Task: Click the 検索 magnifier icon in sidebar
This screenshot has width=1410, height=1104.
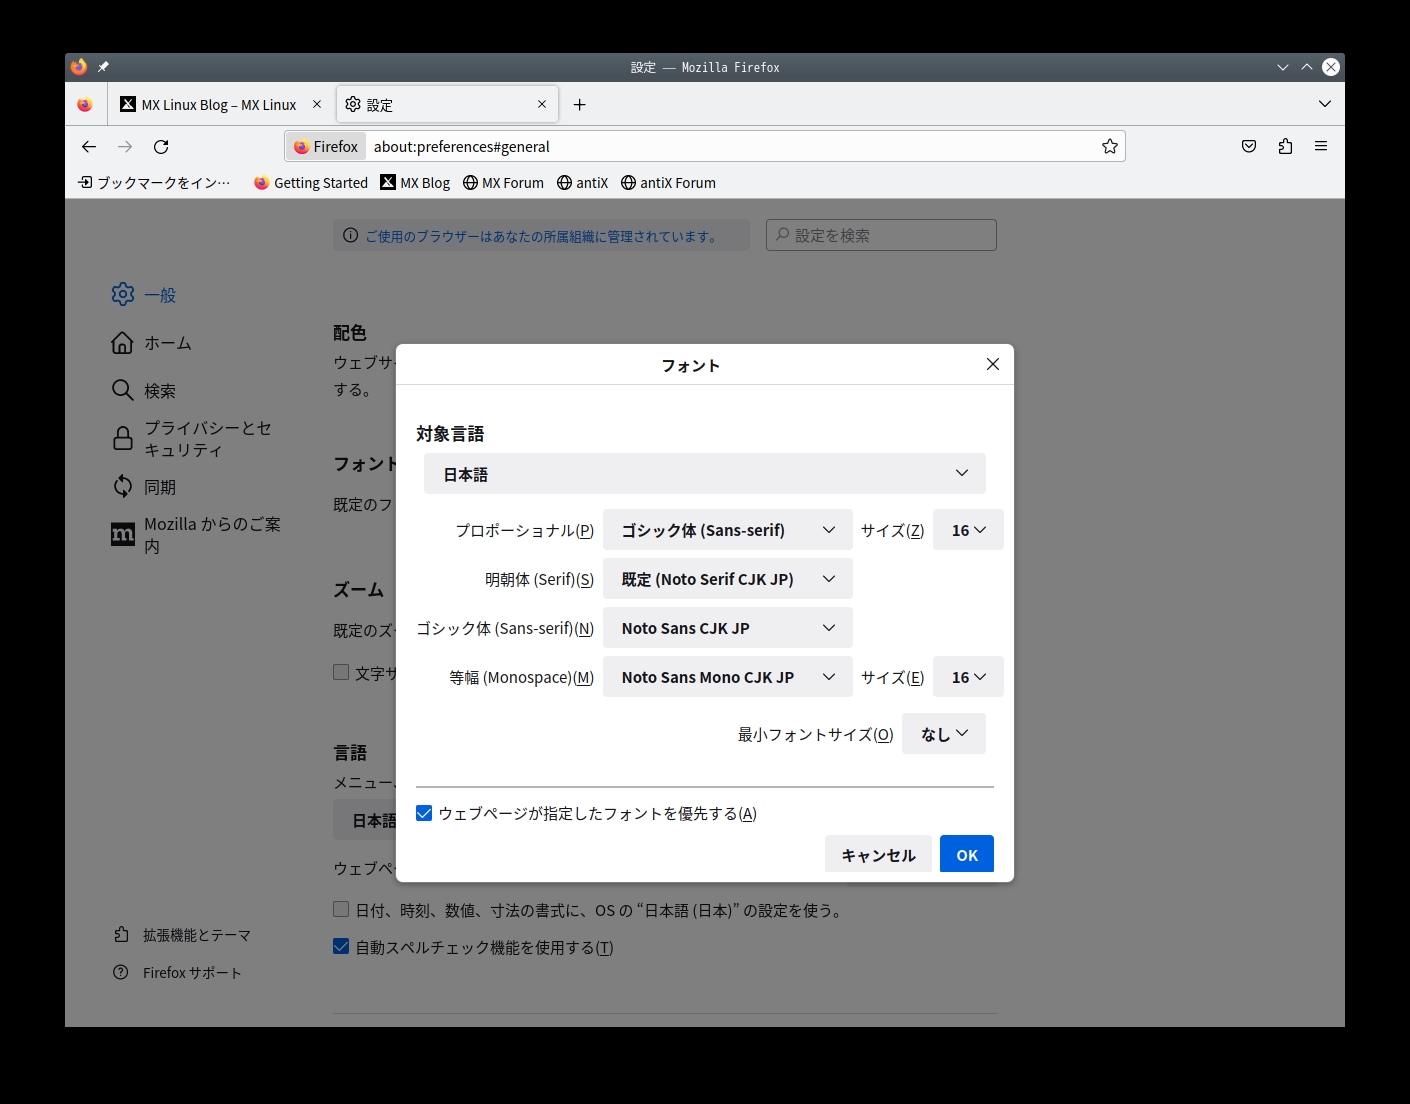Action: pos(122,390)
